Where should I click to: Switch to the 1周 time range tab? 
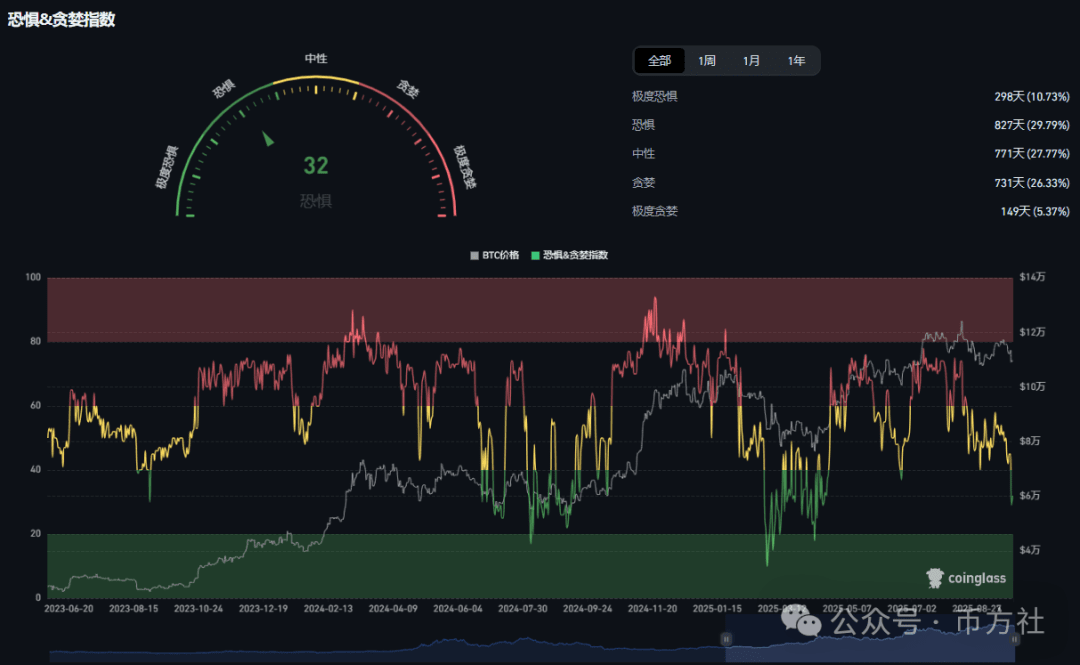tap(707, 61)
